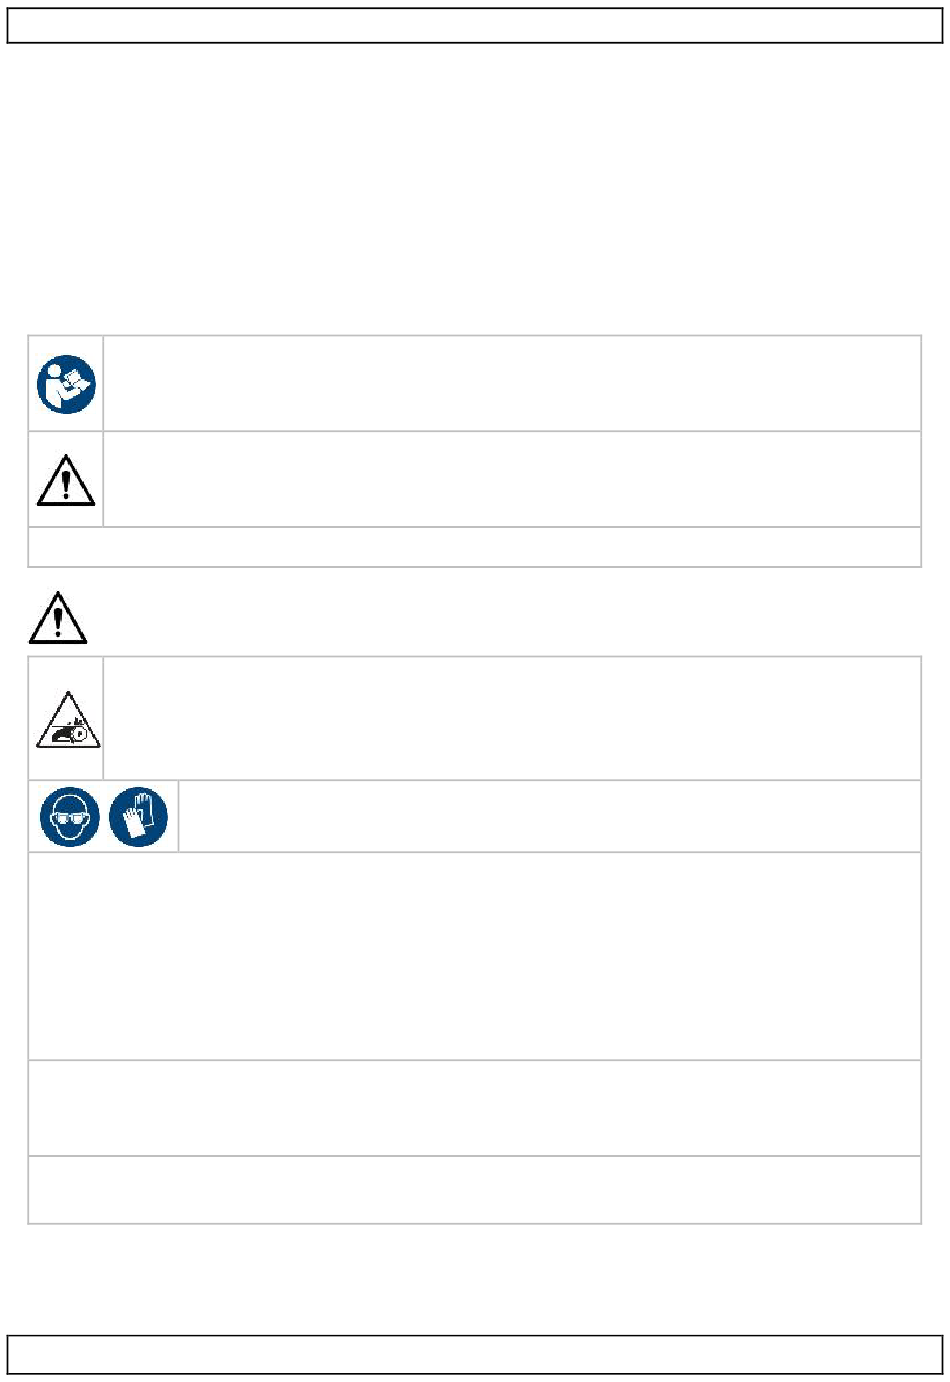Click the blank page area above the first table
Viewport: 950px width, 1382px height.
475,189
